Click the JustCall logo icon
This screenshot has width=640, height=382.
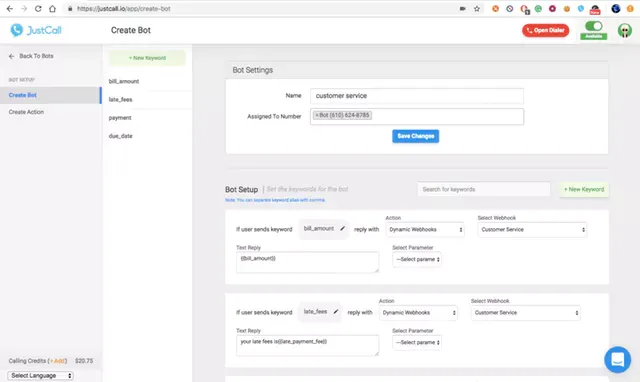17,30
